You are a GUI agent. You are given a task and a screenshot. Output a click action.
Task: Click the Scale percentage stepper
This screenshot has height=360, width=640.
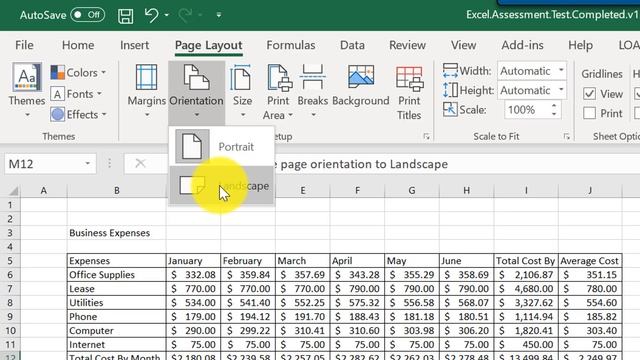pos(554,109)
